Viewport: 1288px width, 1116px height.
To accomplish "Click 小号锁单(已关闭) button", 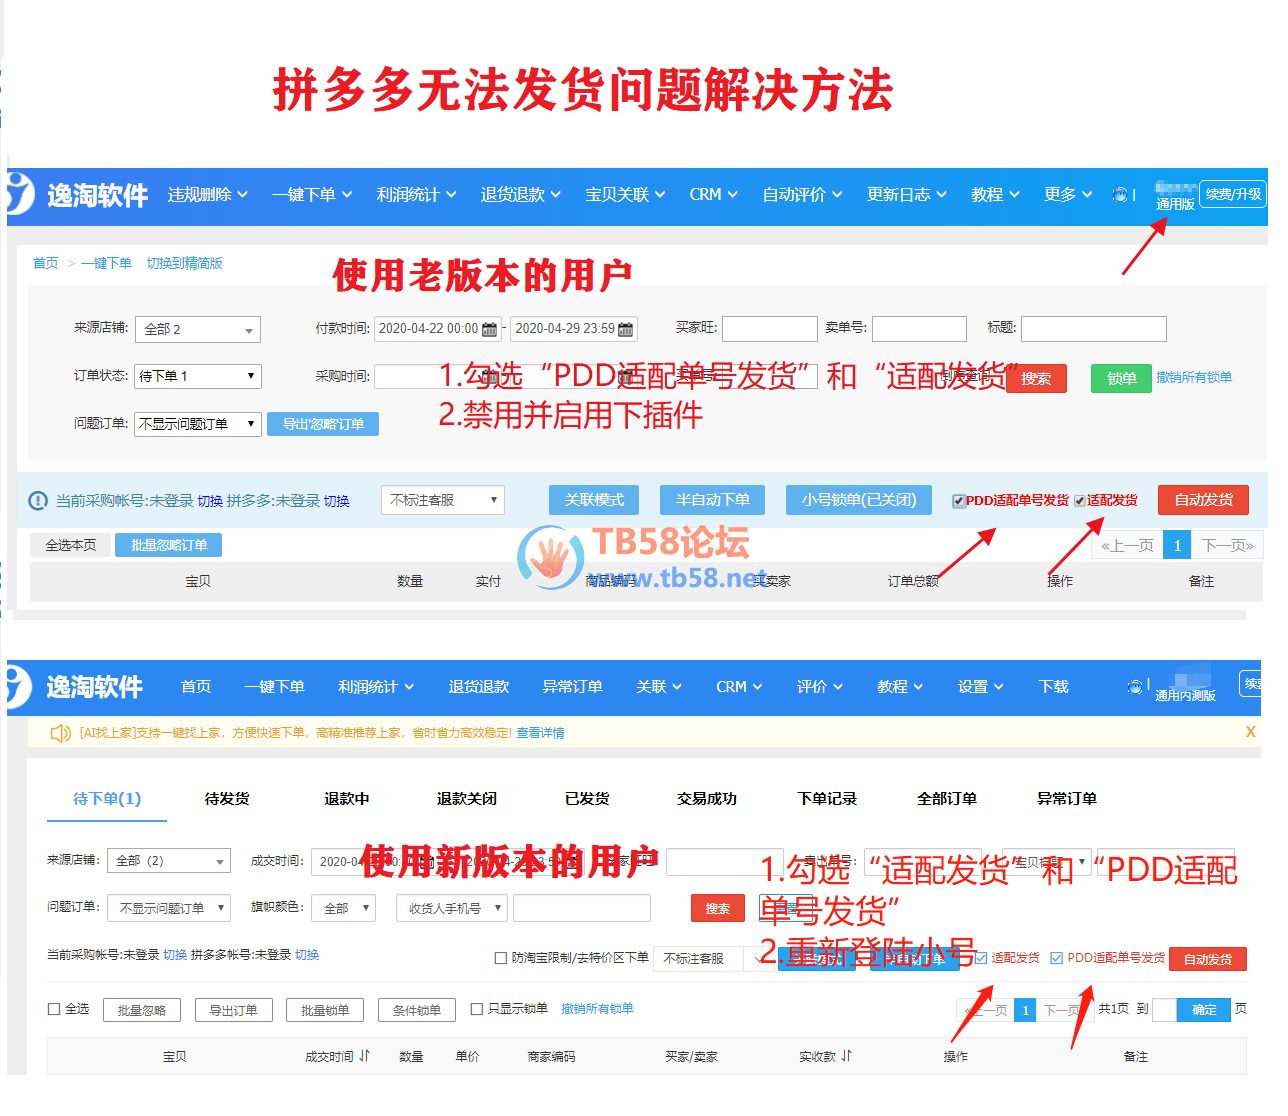I will point(858,500).
